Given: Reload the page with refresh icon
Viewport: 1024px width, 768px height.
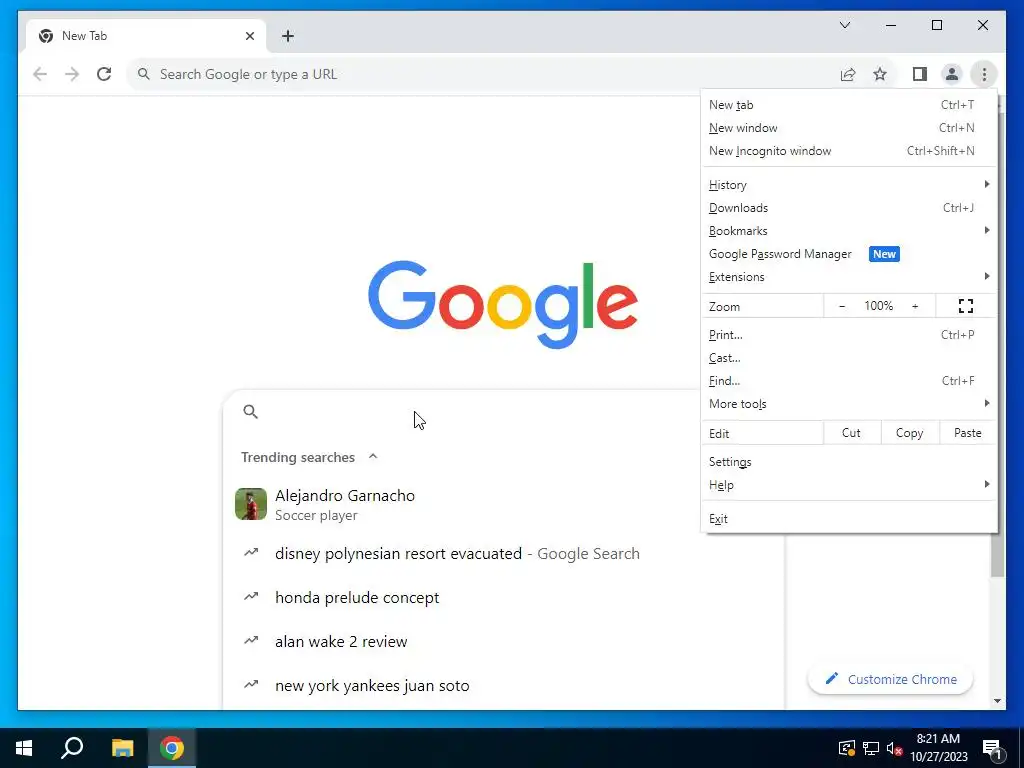Looking at the screenshot, I should pos(104,74).
